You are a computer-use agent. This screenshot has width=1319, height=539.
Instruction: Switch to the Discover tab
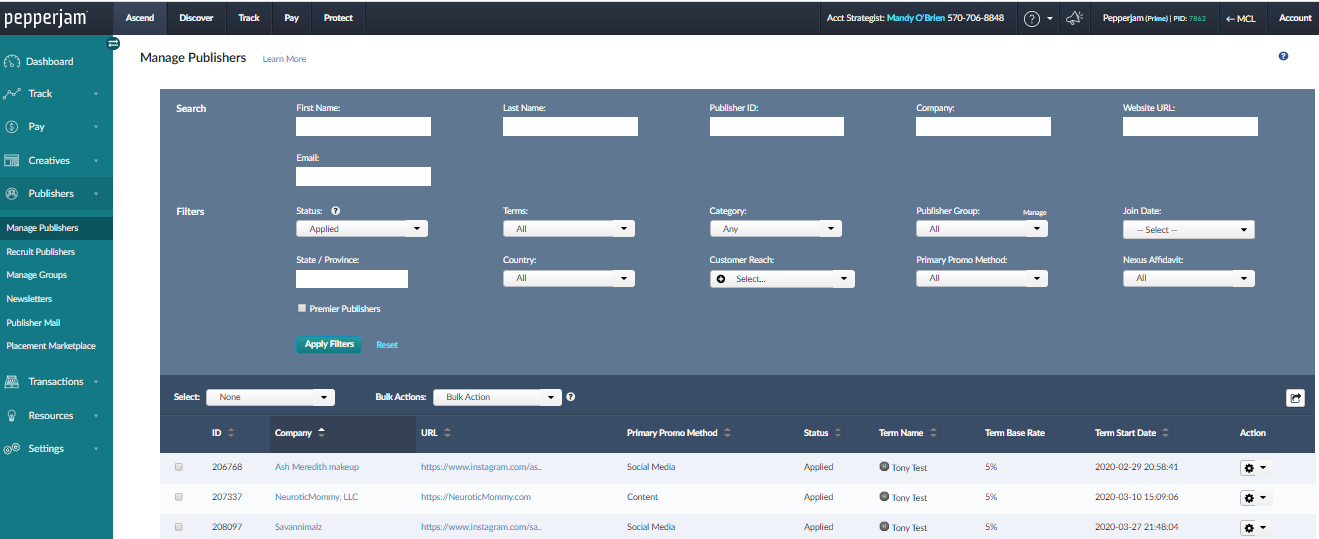196,18
